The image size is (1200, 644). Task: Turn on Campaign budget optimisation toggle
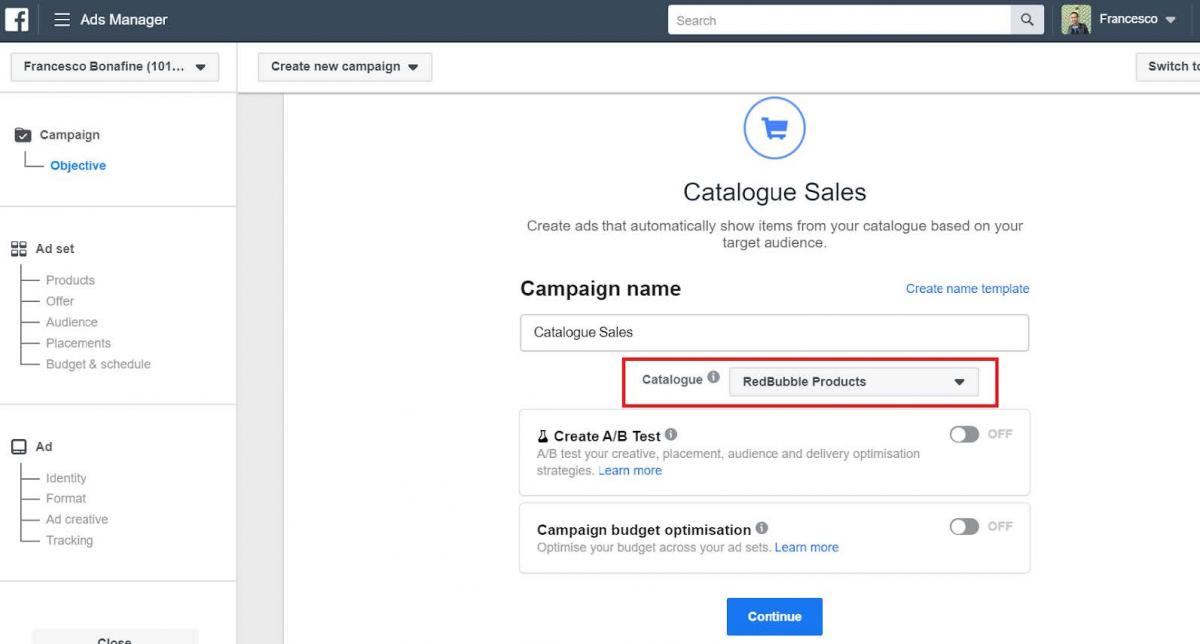[x=964, y=526]
